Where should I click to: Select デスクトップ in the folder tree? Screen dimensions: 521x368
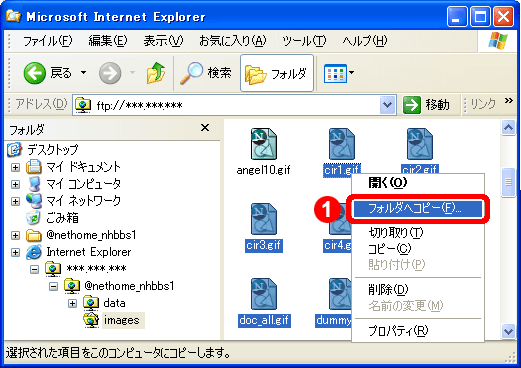click(x=53, y=149)
